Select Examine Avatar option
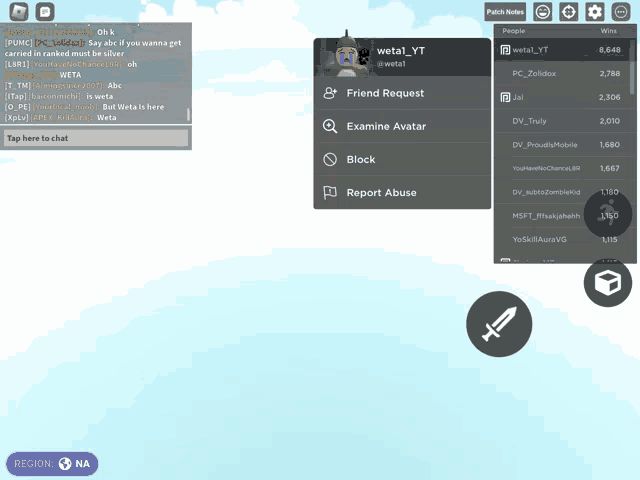 pyautogui.click(x=402, y=126)
